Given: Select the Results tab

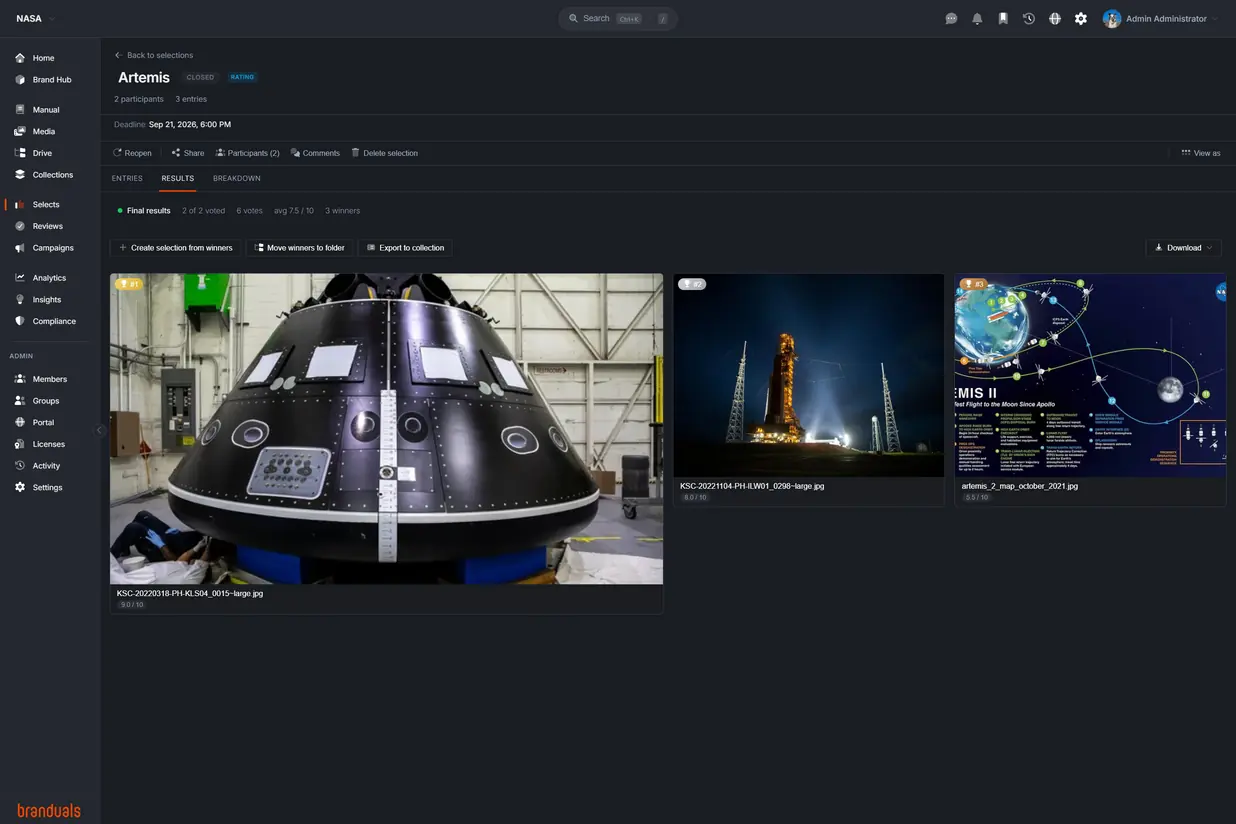Looking at the screenshot, I should click(x=178, y=178).
